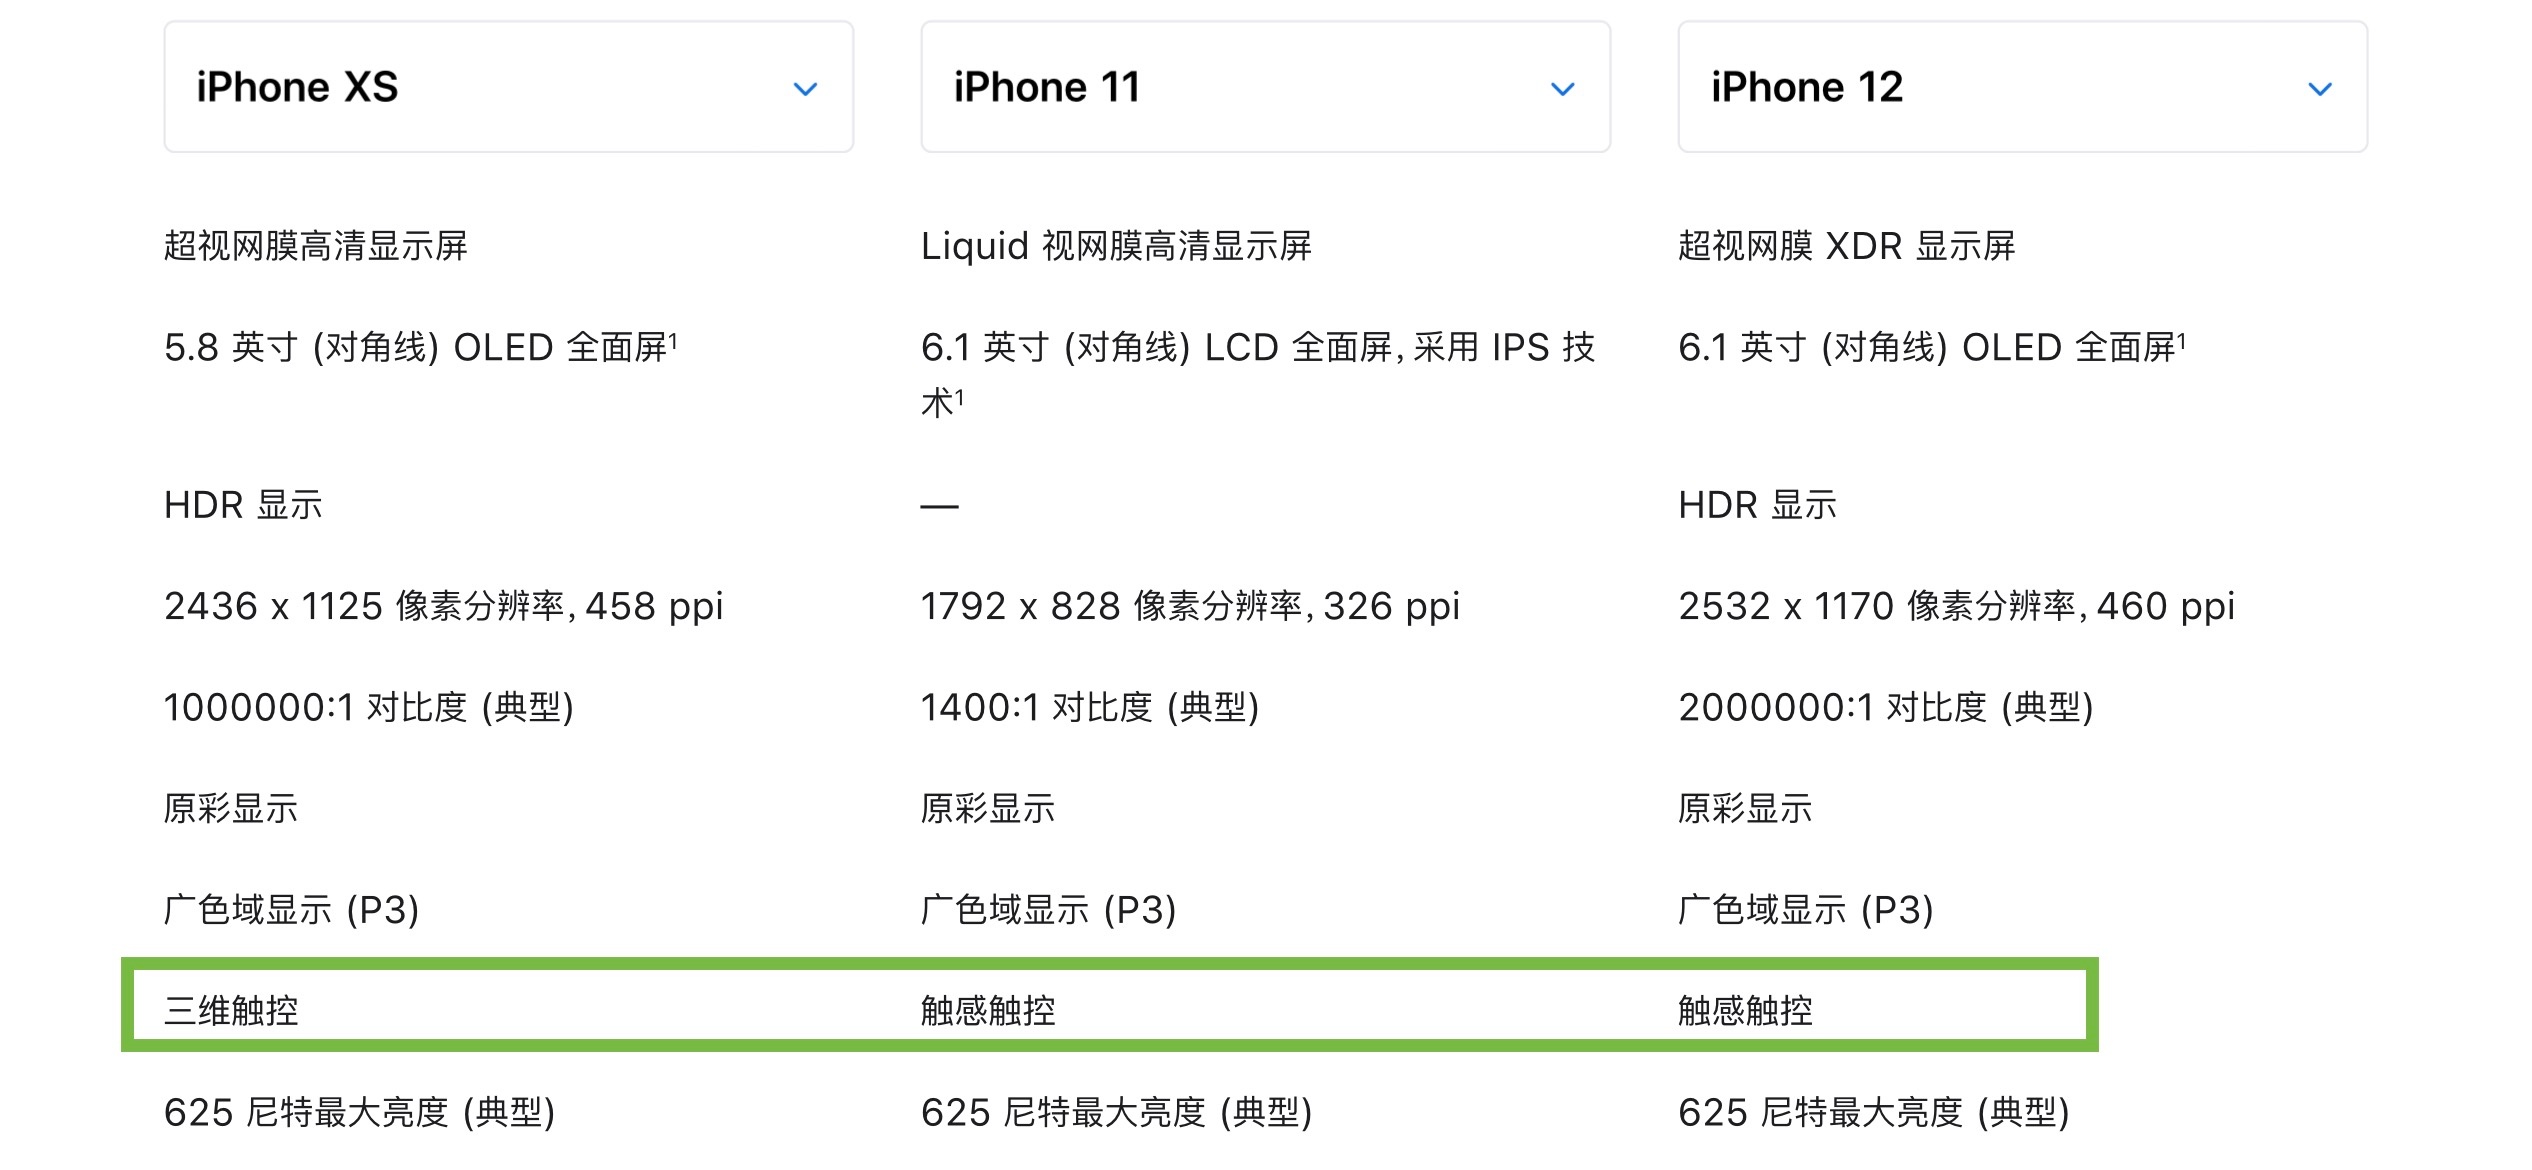Click 触感触控 under the iPhone 12 column
2532x1170 pixels.
[x=1745, y=1010]
